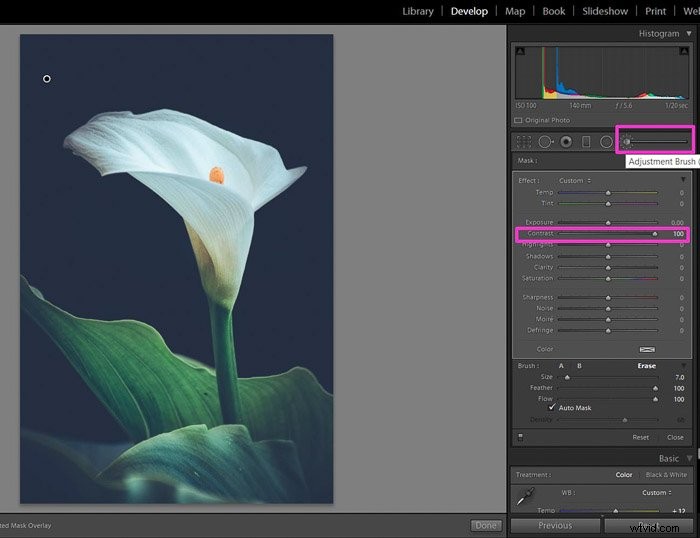Adjust the Contrast slider handle
The width and height of the screenshot is (700, 538).
(x=654, y=234)
